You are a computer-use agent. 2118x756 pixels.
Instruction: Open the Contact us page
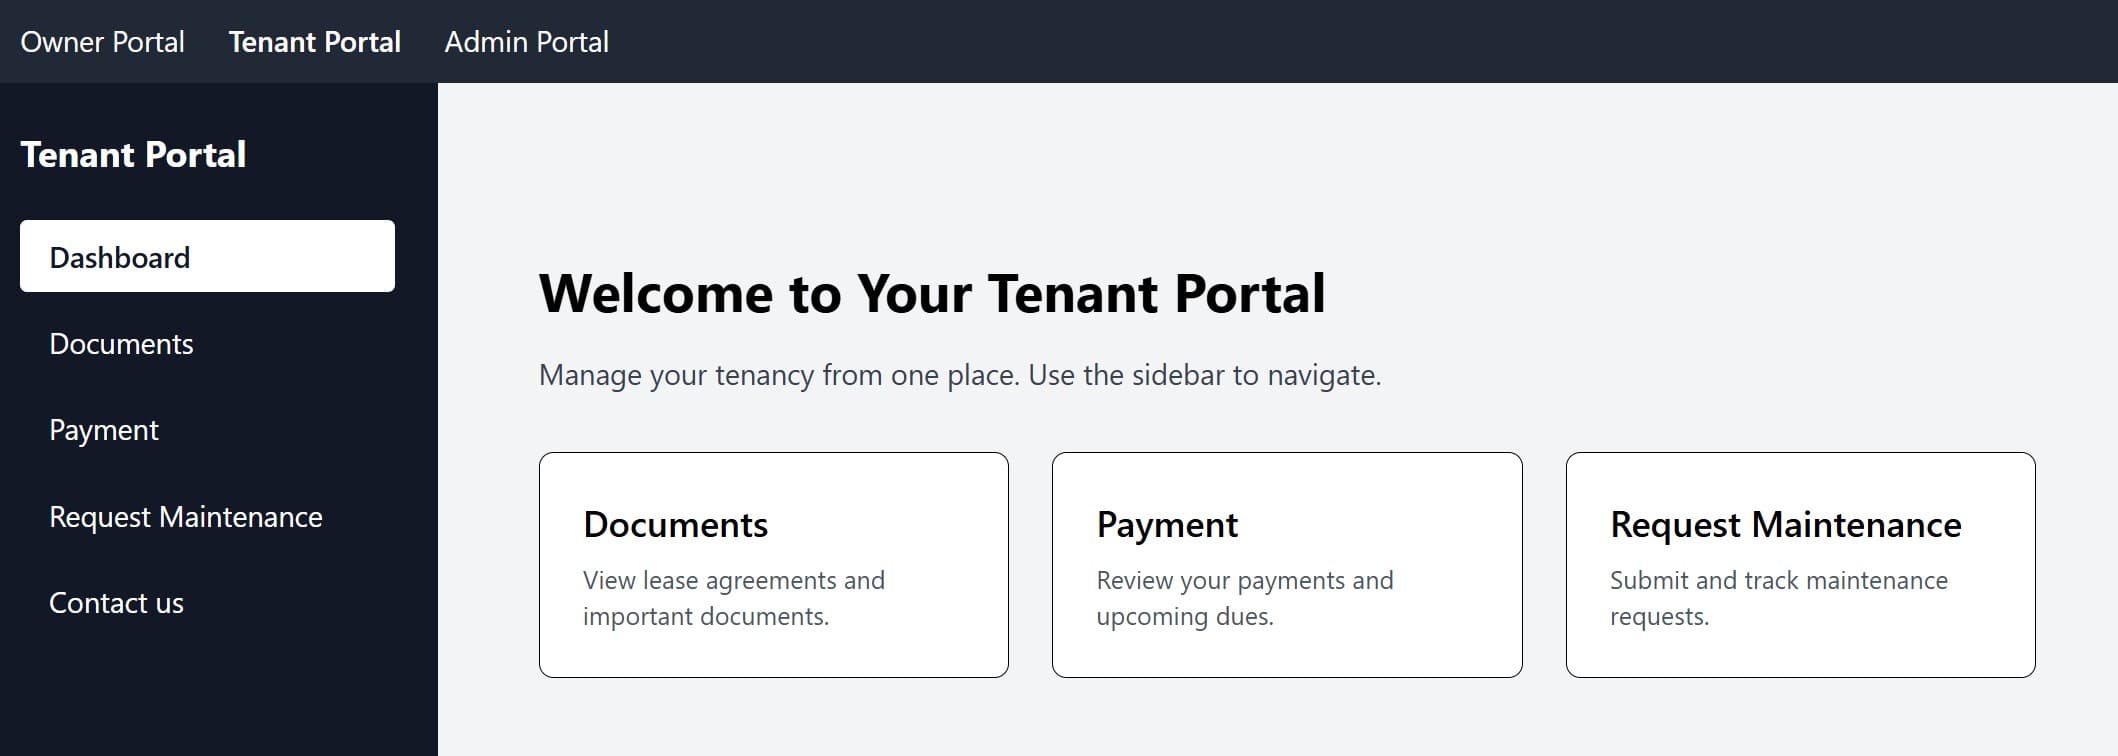(117, 603)
